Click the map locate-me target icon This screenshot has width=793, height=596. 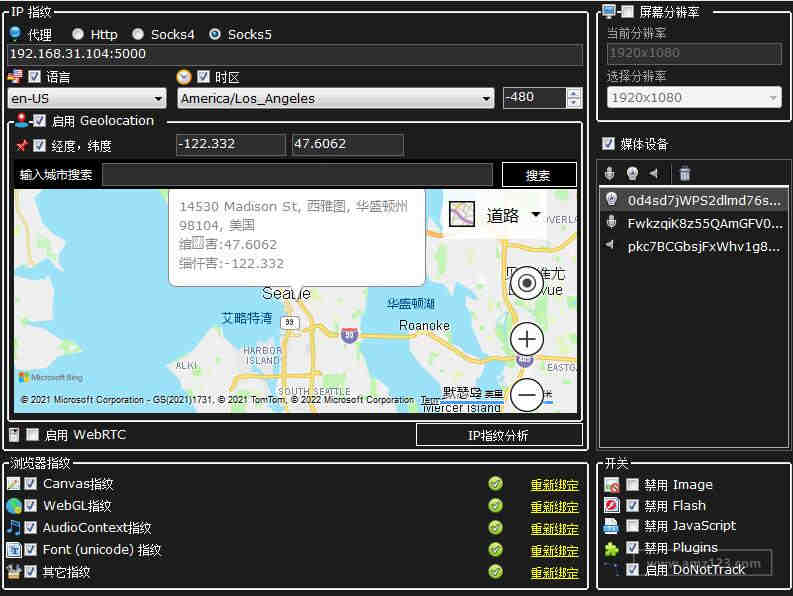tap(526, 283)
